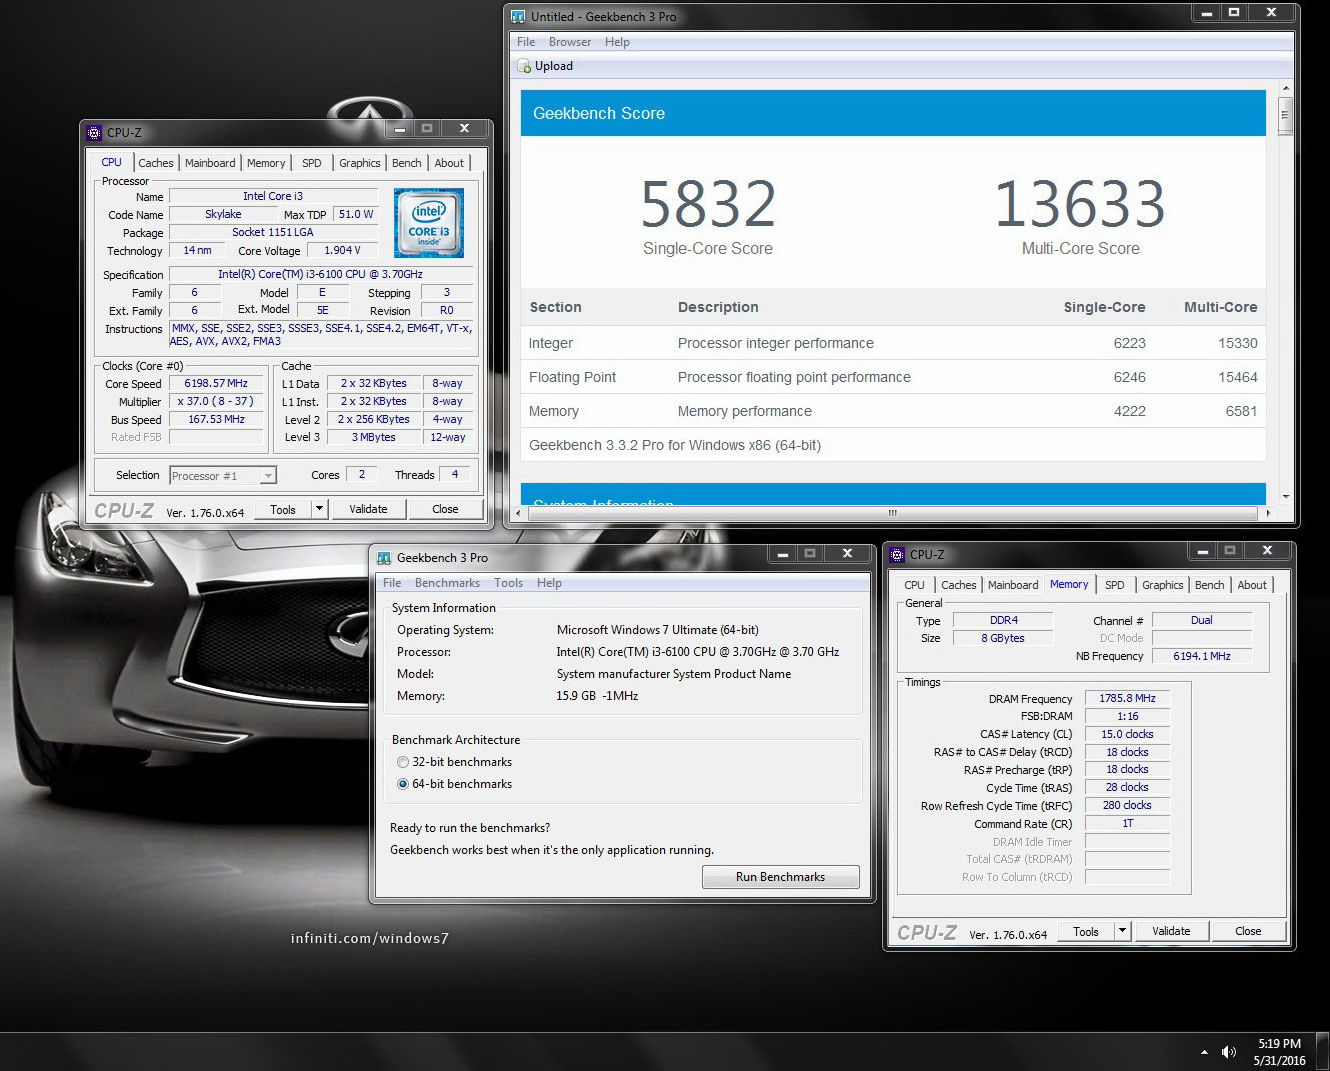Click Core Voltage value 1.904 V
Viewport: 1330px width, 1071px height.
coord(342,251)
